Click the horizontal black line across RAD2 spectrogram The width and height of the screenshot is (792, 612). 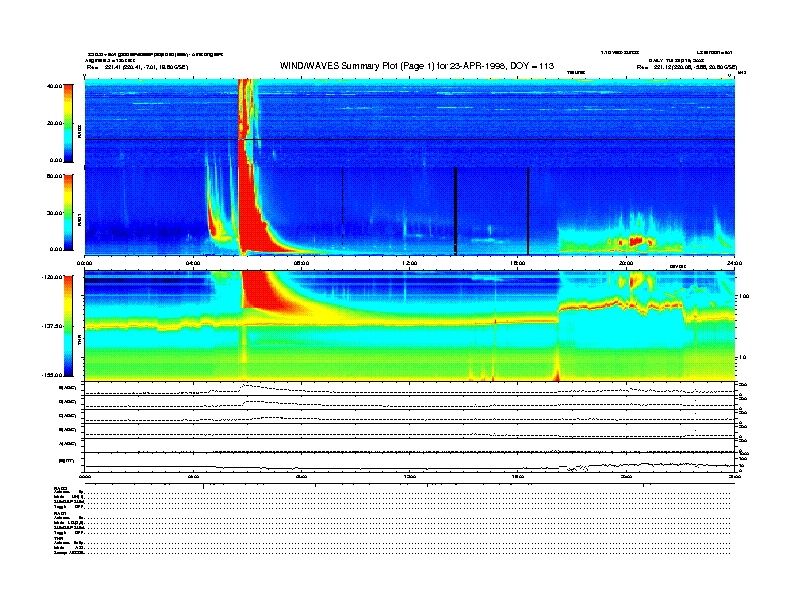pos(410,139)
